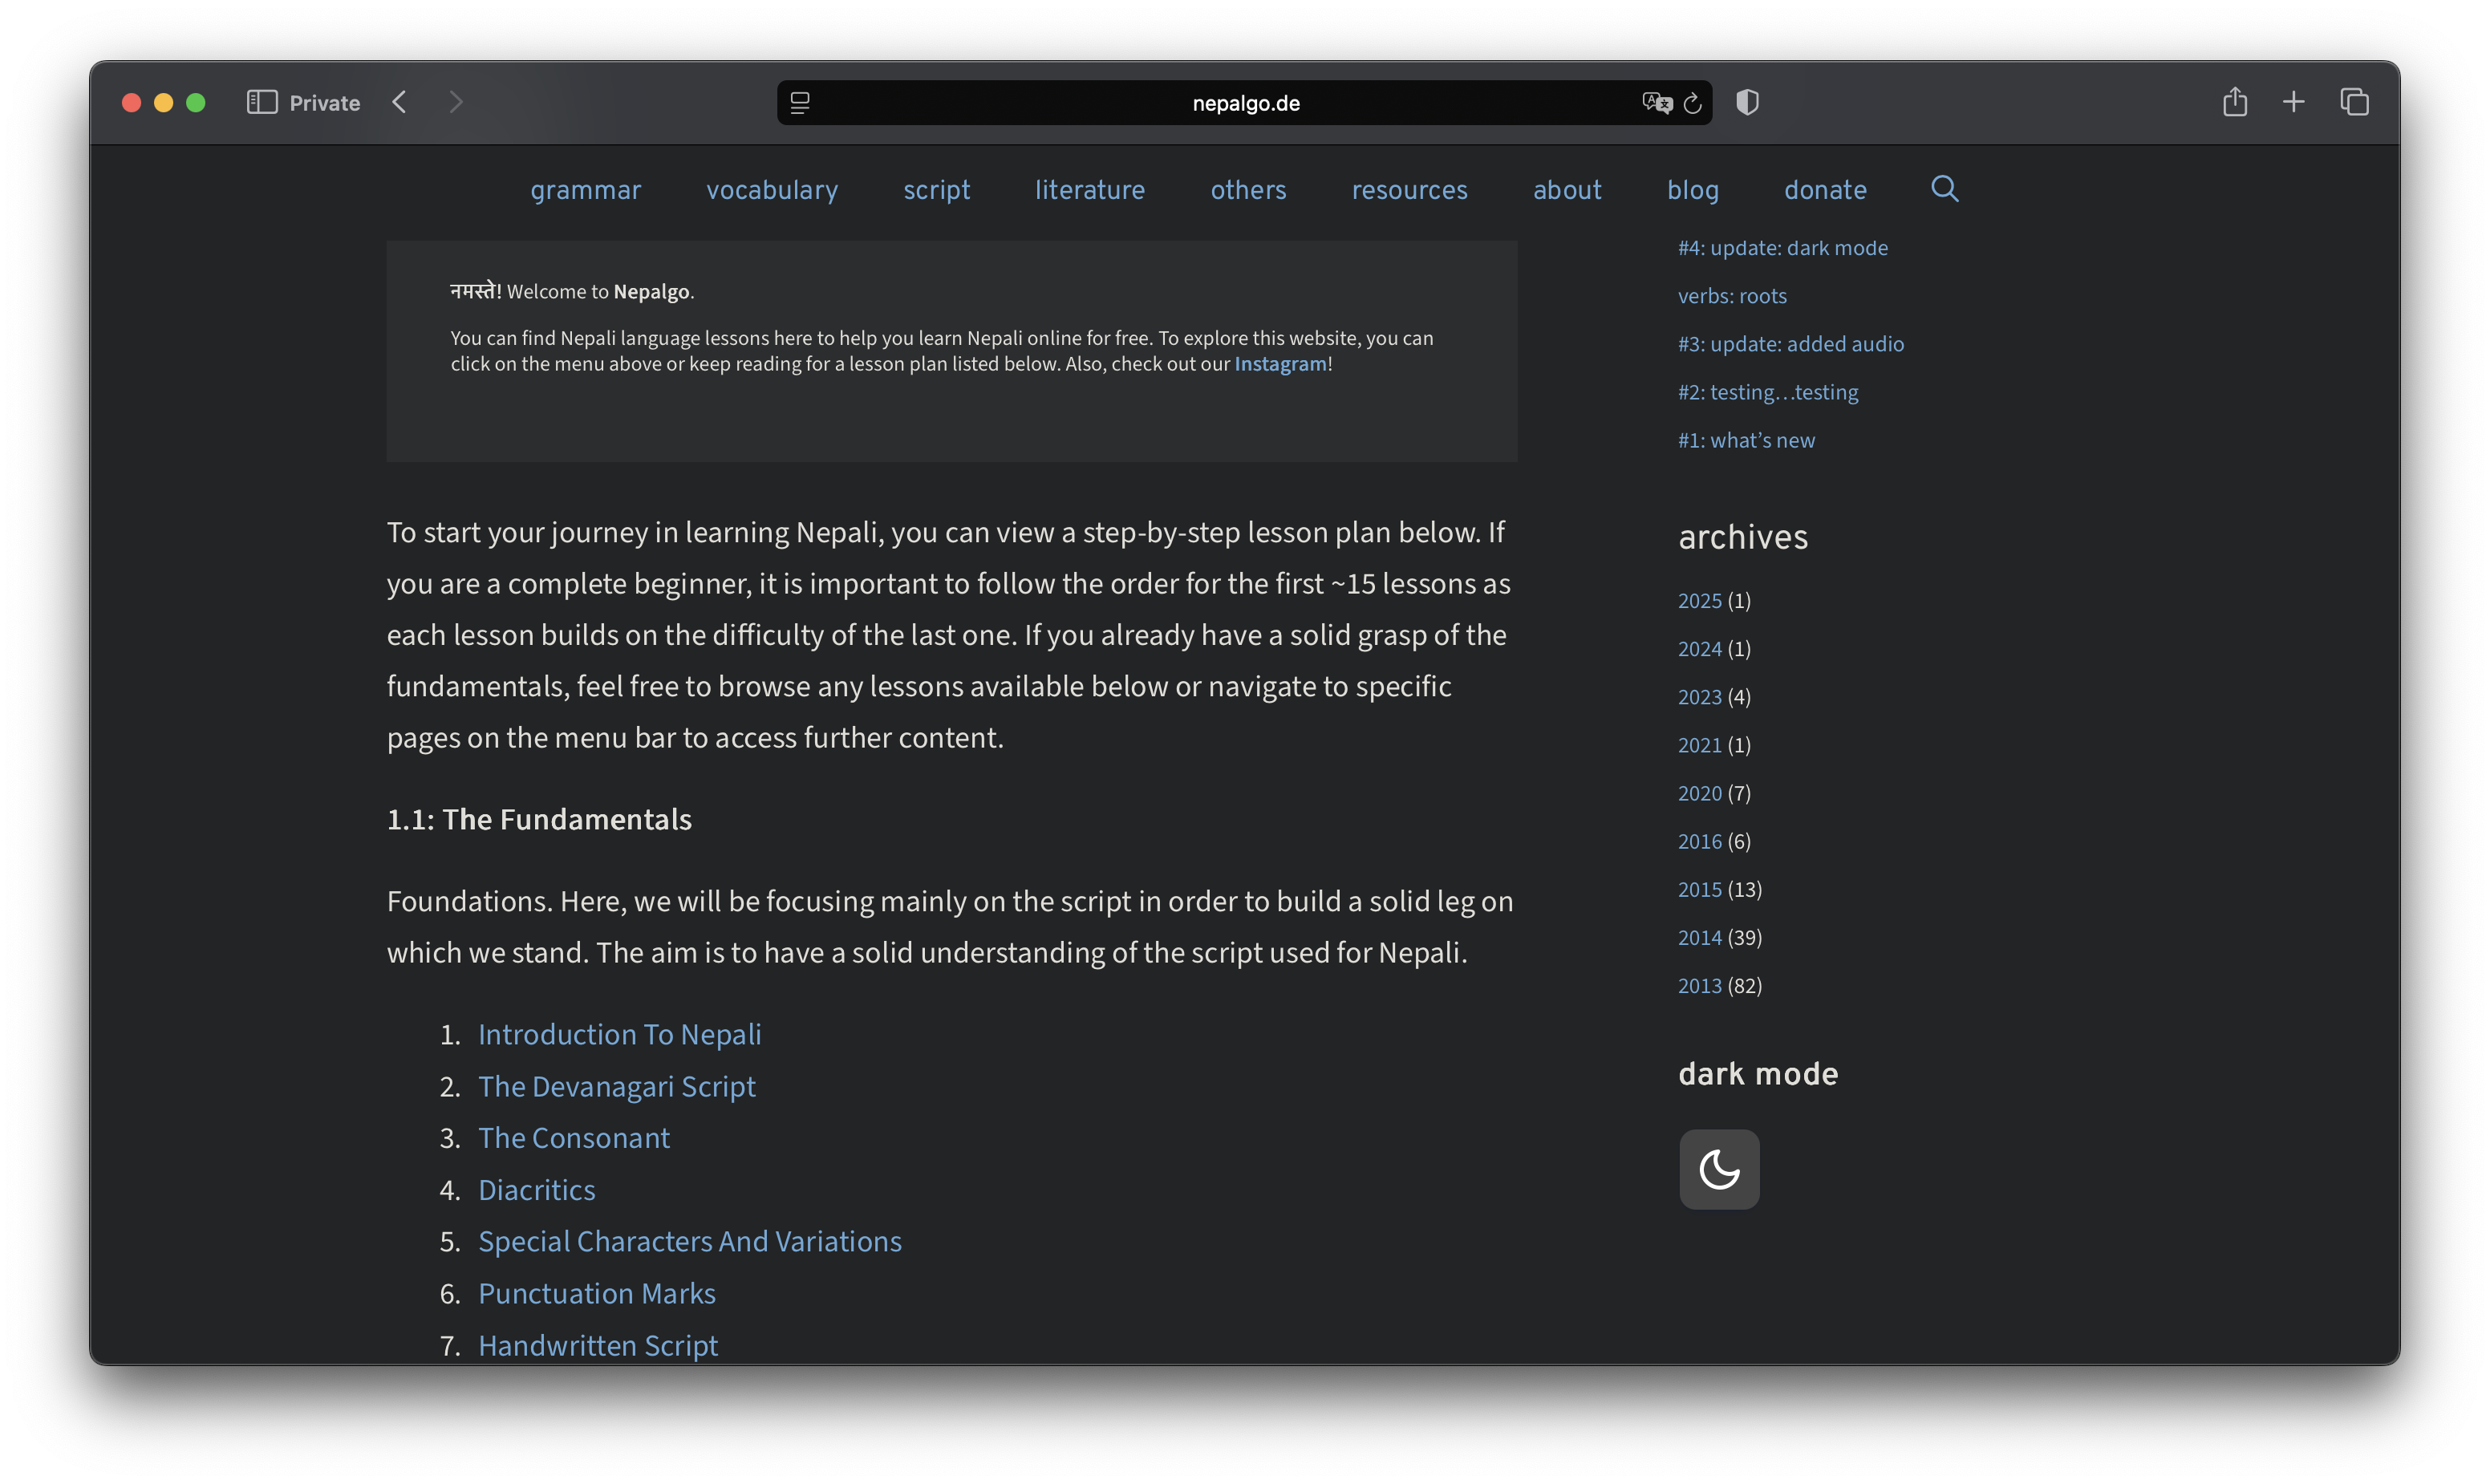This screenshot has width=2490, height=1484.
Task: Open post '#4: update: dark mode'
Action: [x=1783, y=248]
